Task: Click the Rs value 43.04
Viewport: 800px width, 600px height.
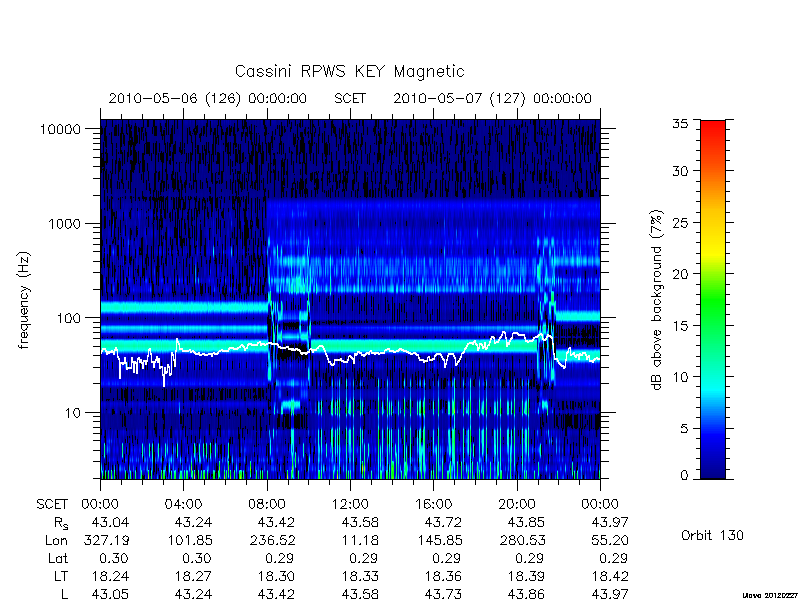Action: click(x=110, y=522)
